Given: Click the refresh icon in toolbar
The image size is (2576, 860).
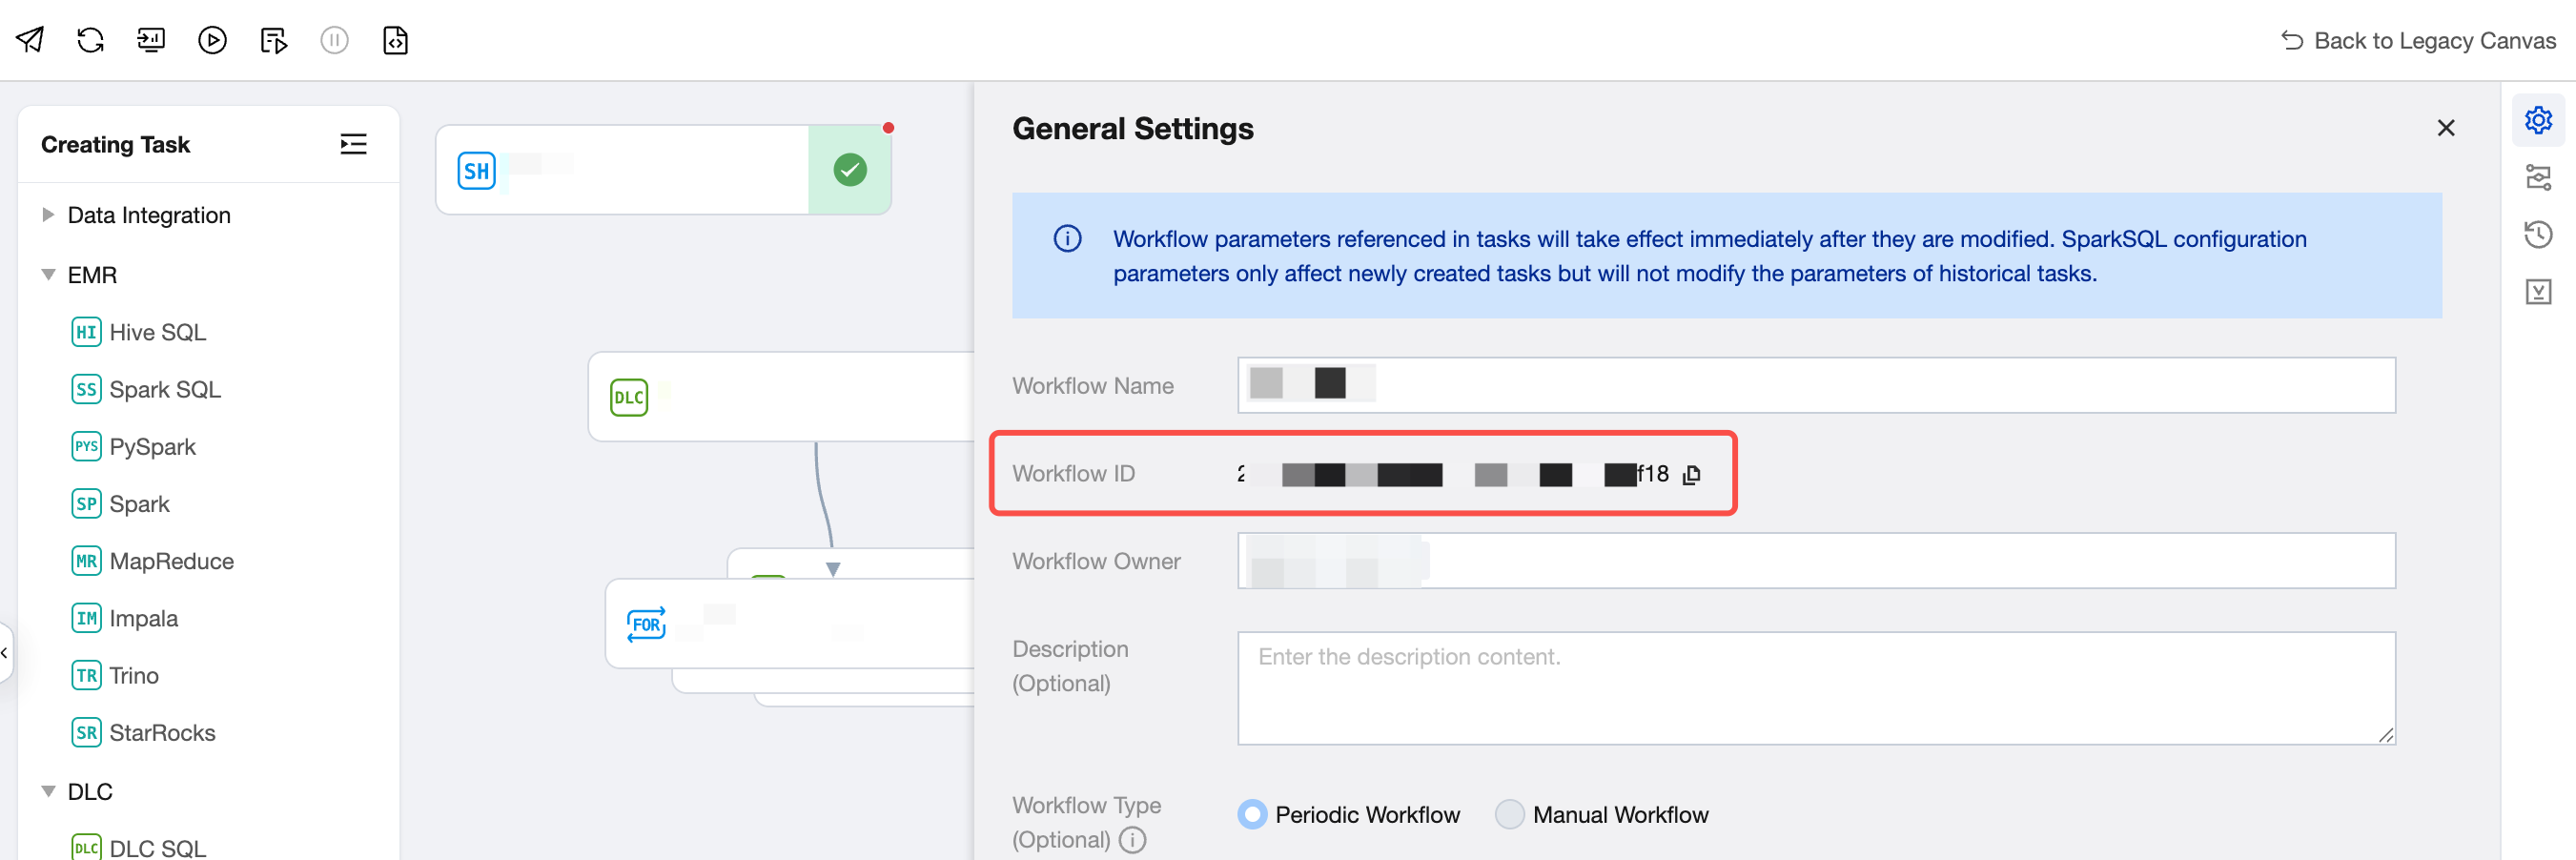Looking at the screenshot, I should coord(91,40).
